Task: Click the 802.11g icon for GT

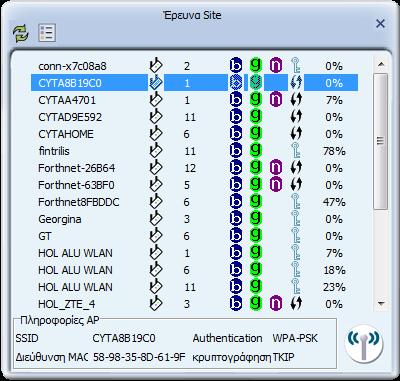Action: point(255,236)
